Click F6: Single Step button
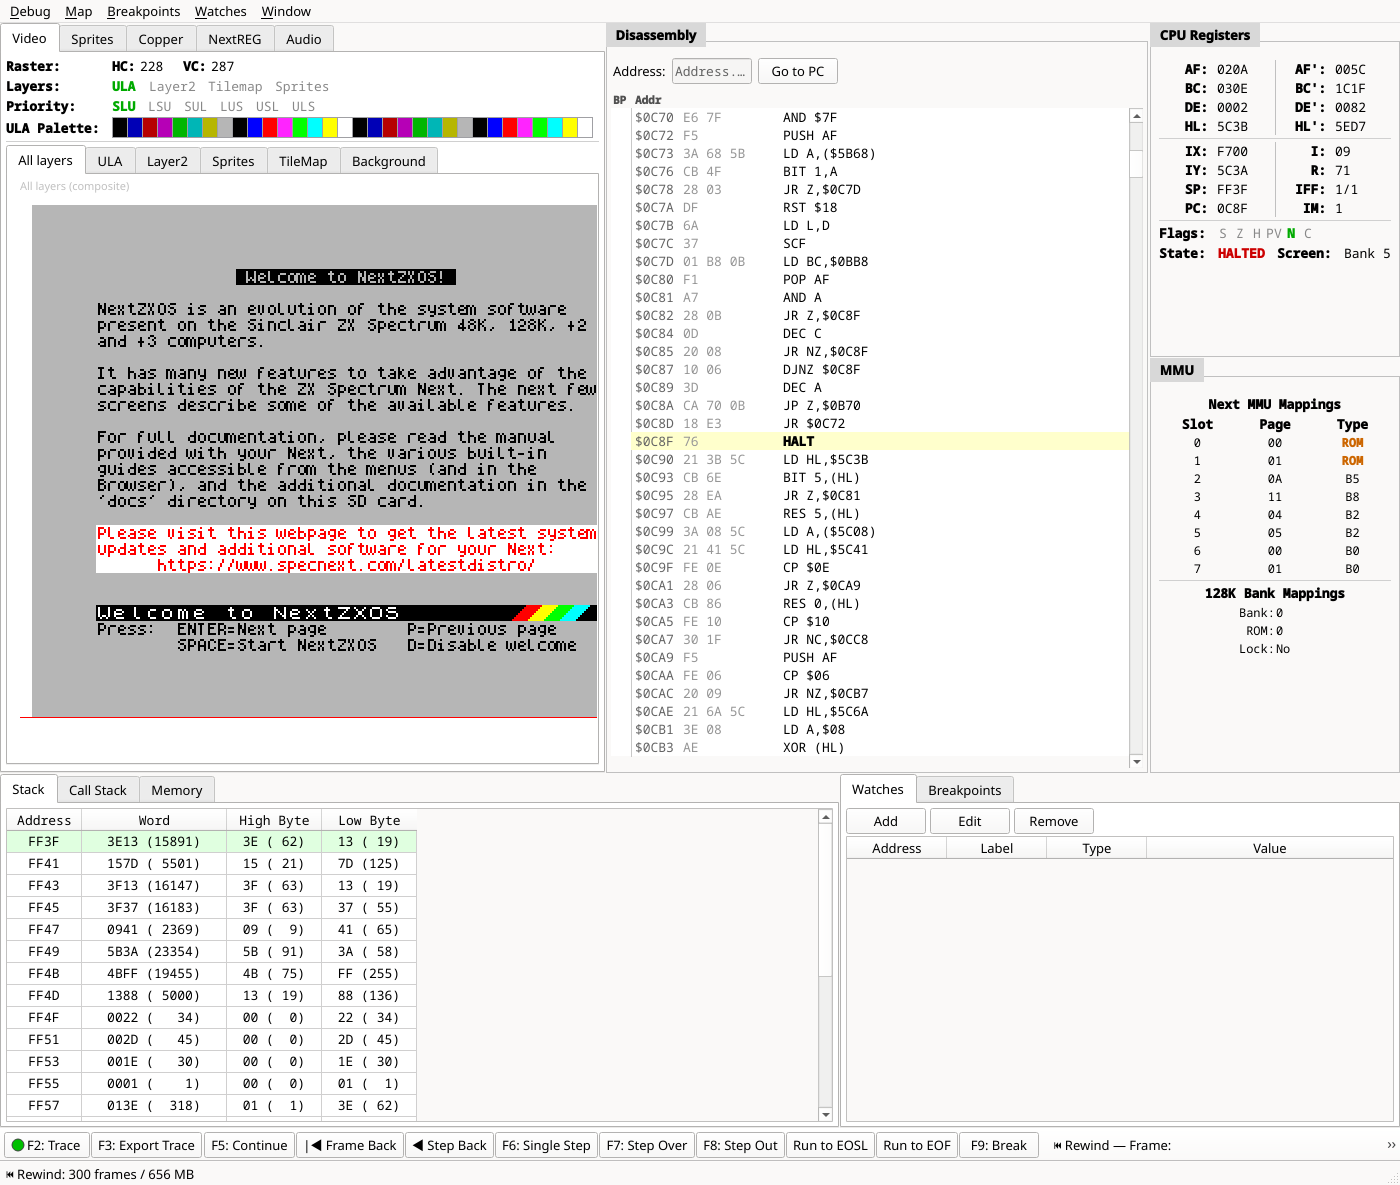The image size is (1400, 1185). (x=546, y=1145)
